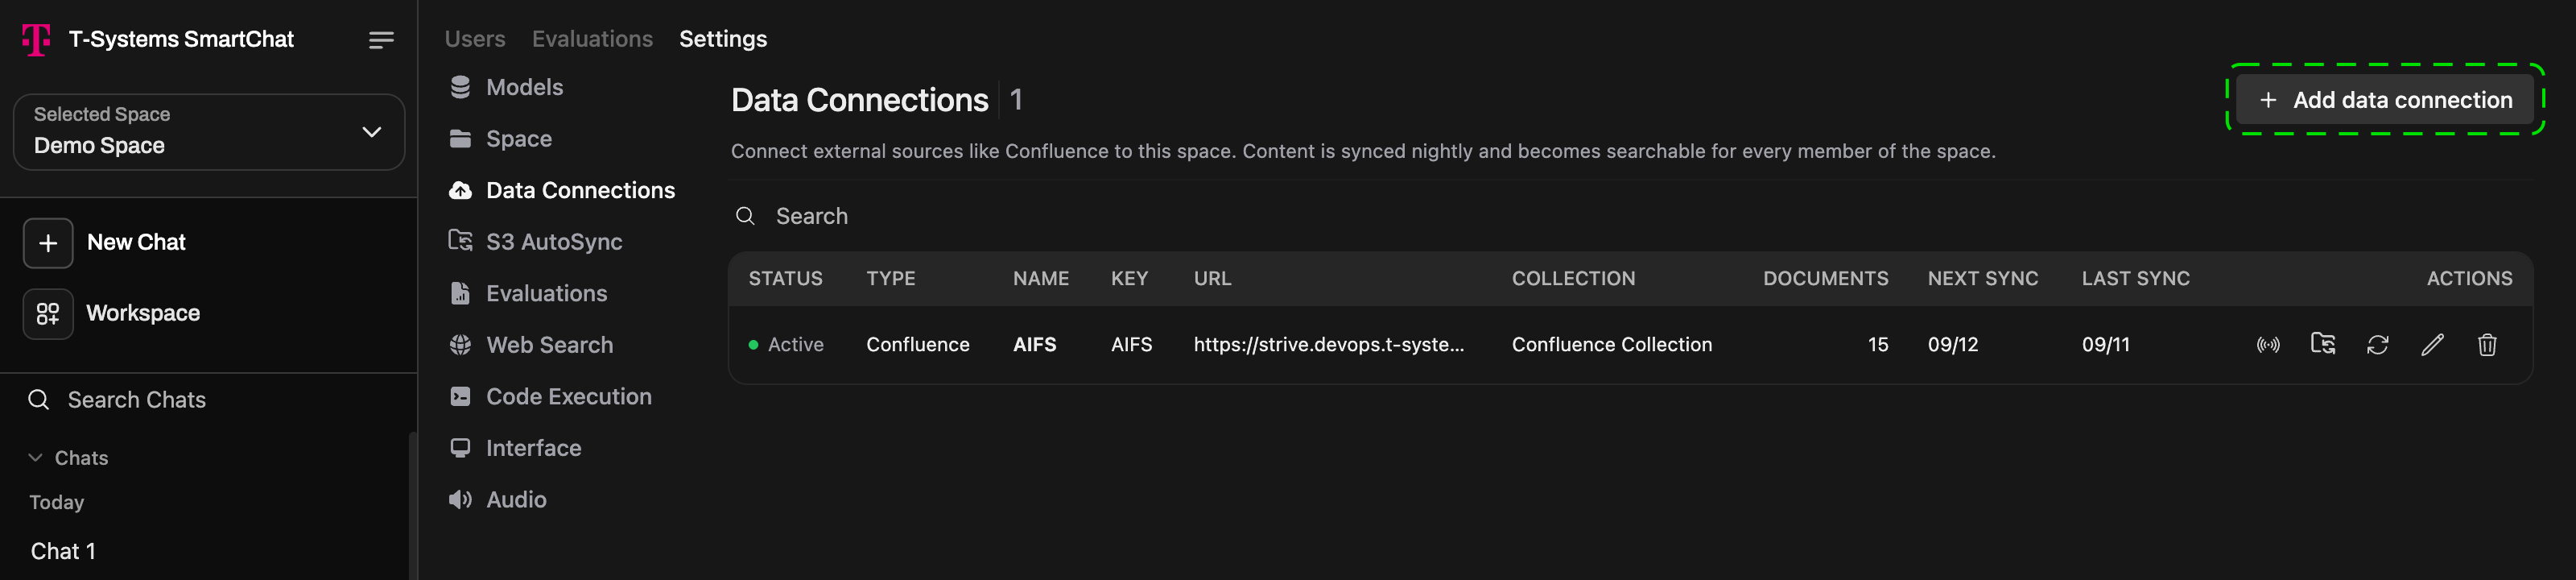Click AIFS in the Name column

1034,345
